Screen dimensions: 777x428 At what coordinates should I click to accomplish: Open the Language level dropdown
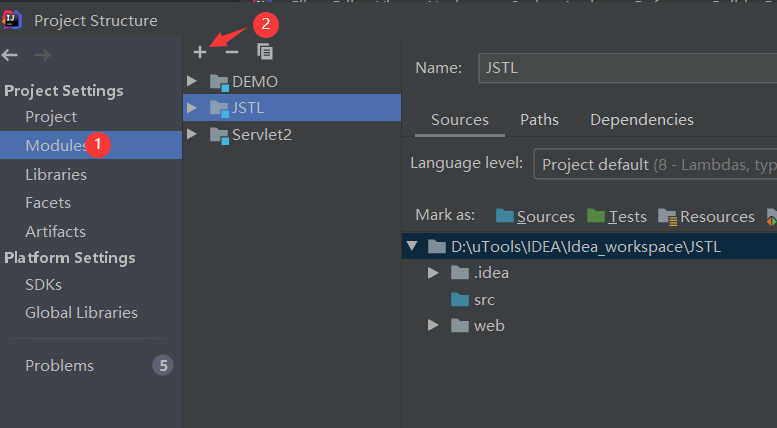[x=655, y=164]
